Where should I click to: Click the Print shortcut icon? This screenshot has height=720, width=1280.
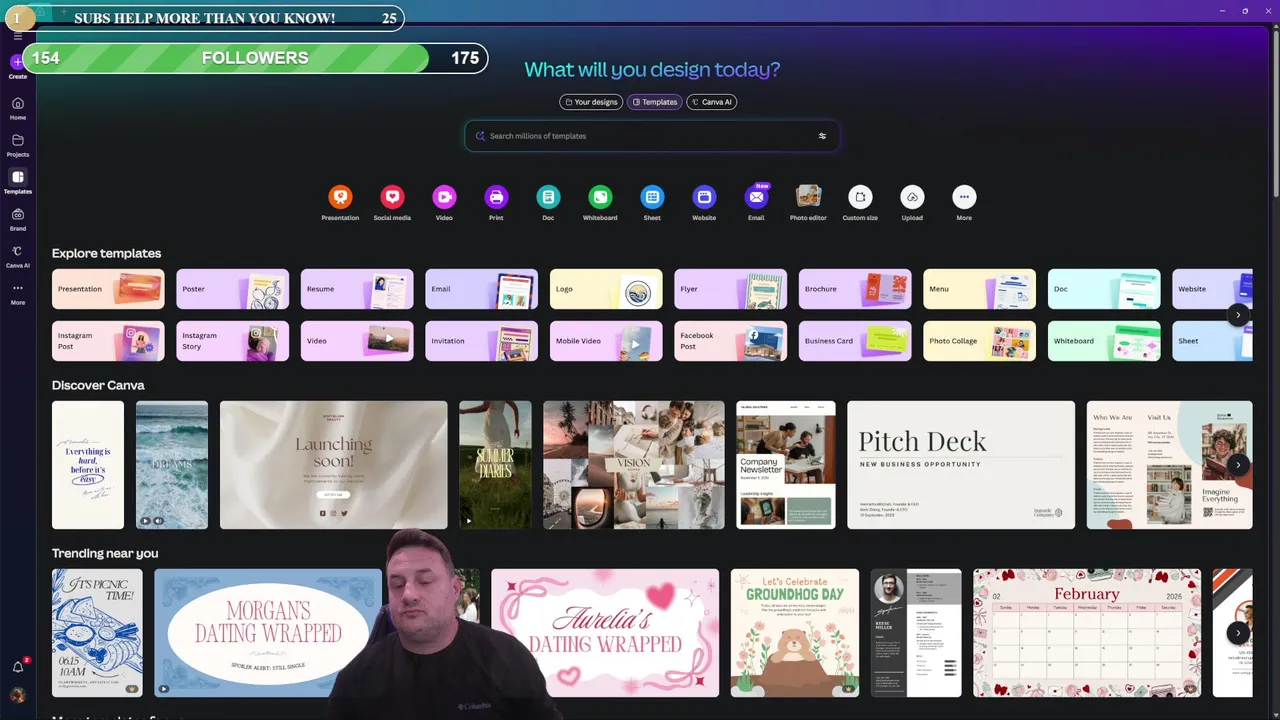point(496,197)
